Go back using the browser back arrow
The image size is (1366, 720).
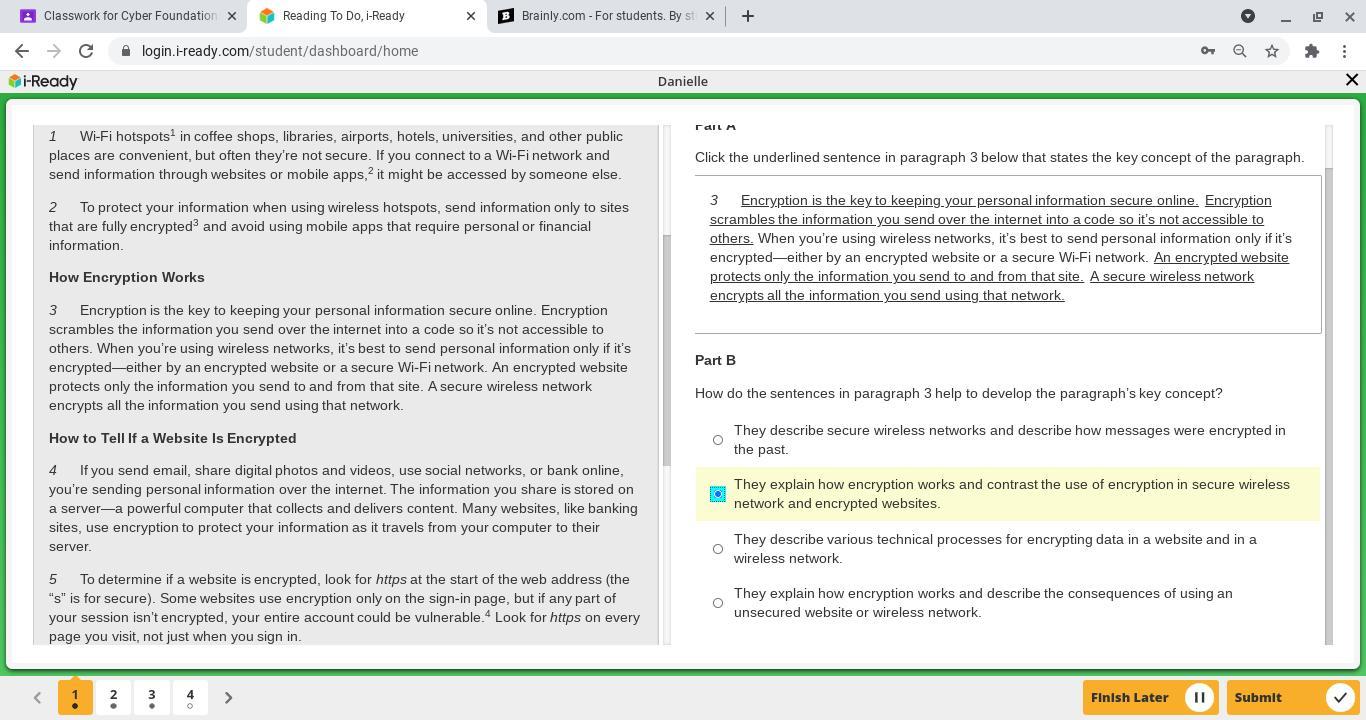pyautogui.click(x=22, y=51)
